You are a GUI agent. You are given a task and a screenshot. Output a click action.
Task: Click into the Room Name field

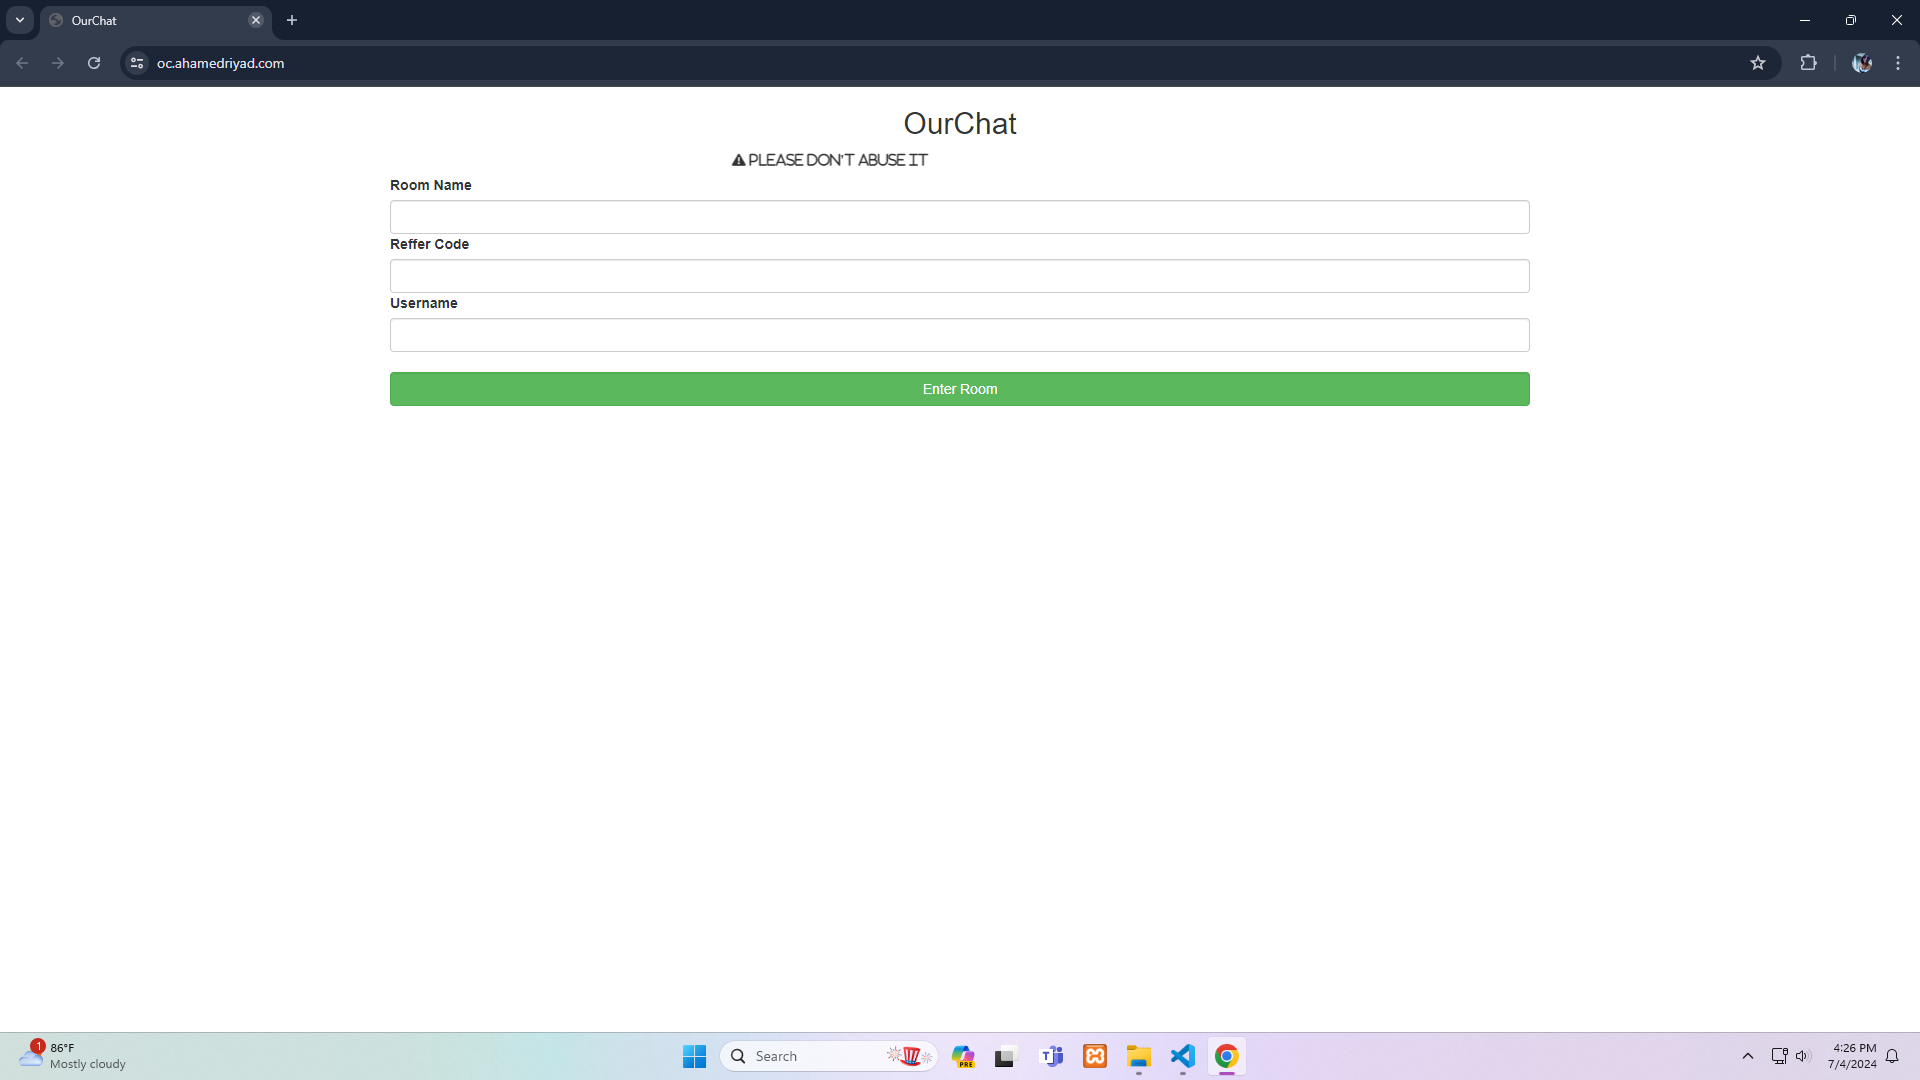click(x=959, y=217)
